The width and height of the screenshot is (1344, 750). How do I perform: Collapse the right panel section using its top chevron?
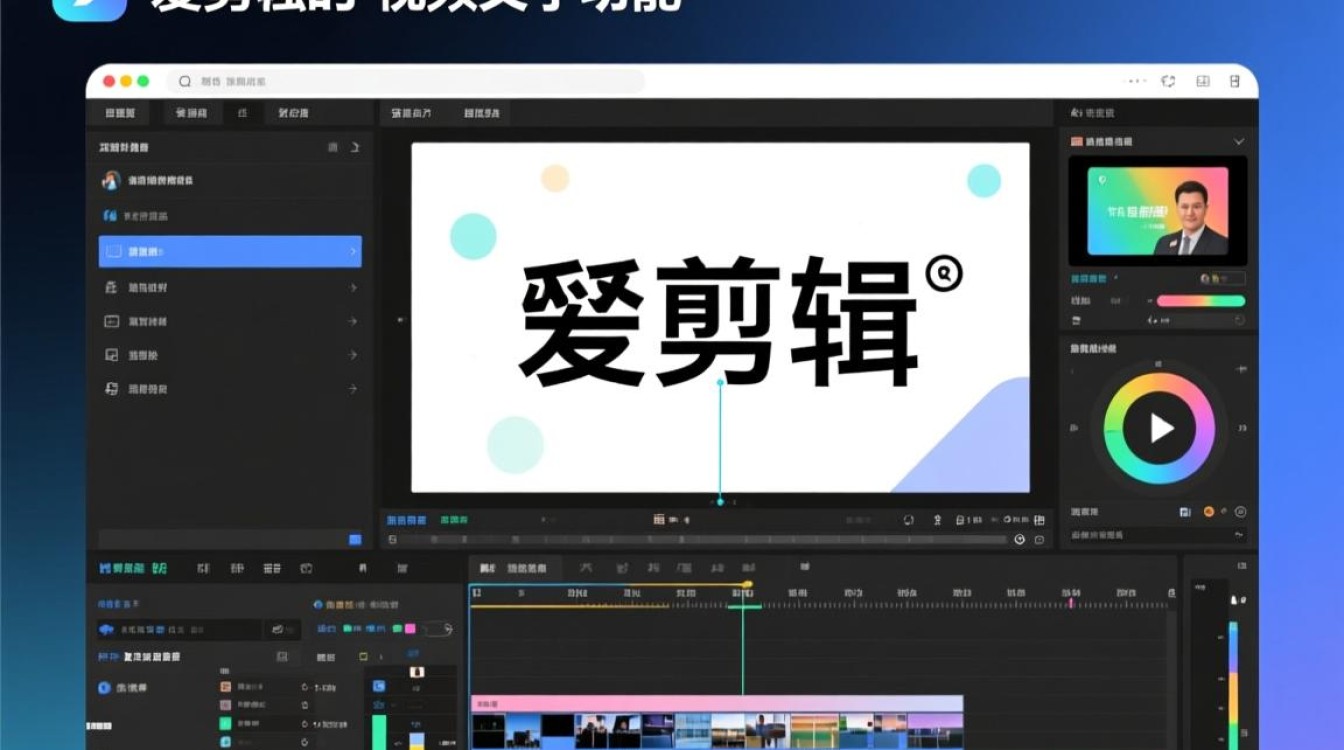click(x=1239, y=142)
